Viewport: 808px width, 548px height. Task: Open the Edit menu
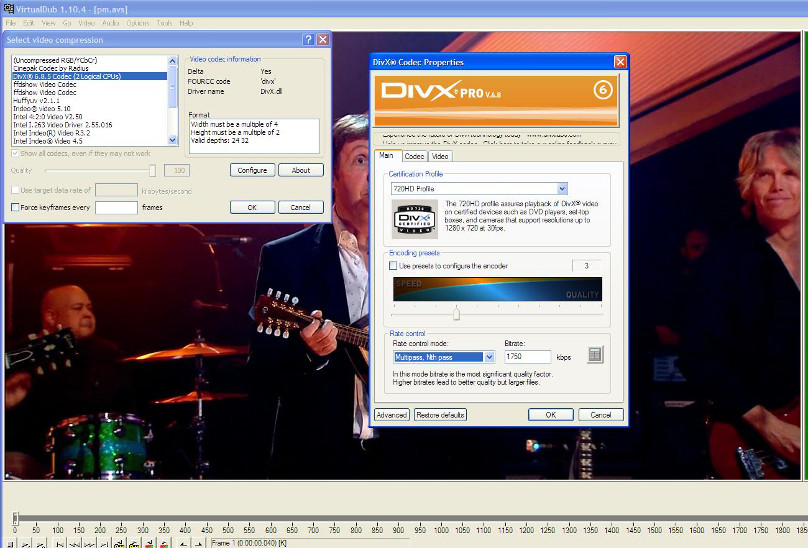(28, 23)
